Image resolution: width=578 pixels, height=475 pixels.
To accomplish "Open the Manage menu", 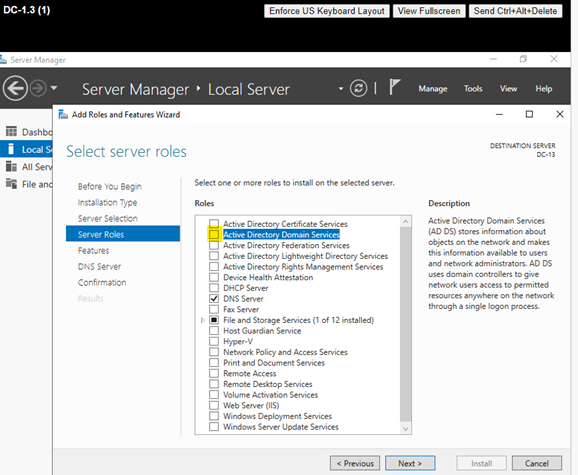I will pos(433,89).
